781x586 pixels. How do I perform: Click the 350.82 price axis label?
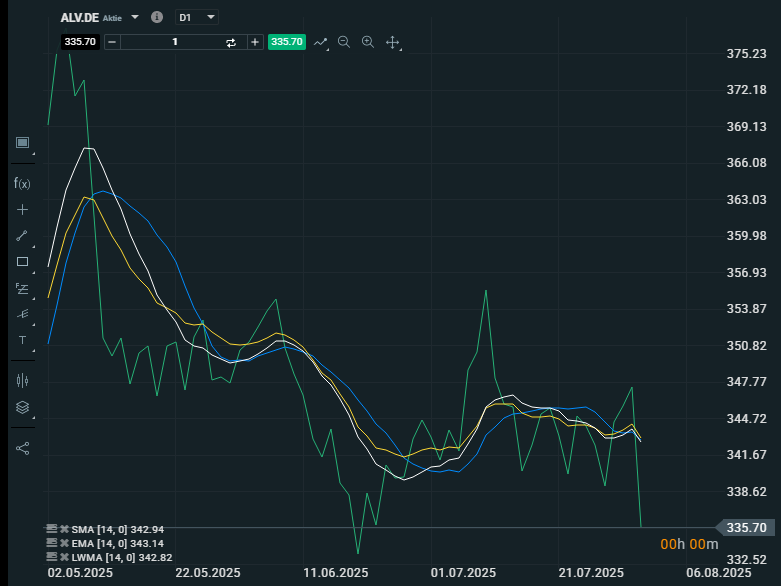click(746, 346)
